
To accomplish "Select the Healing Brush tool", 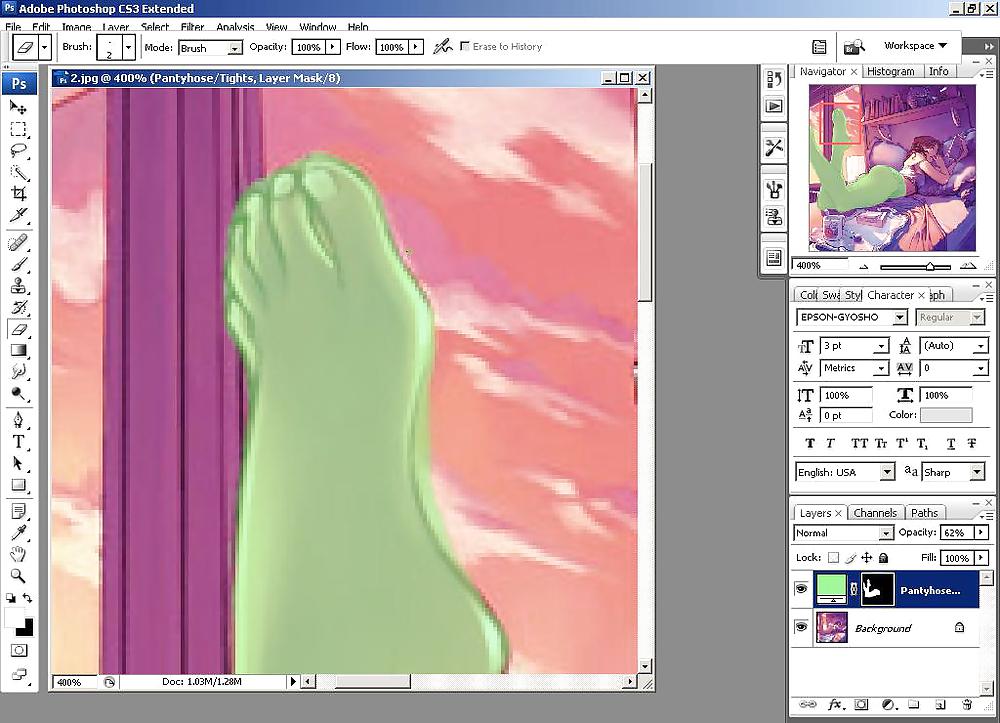I will pyautogui.click(x=18, y=243).
